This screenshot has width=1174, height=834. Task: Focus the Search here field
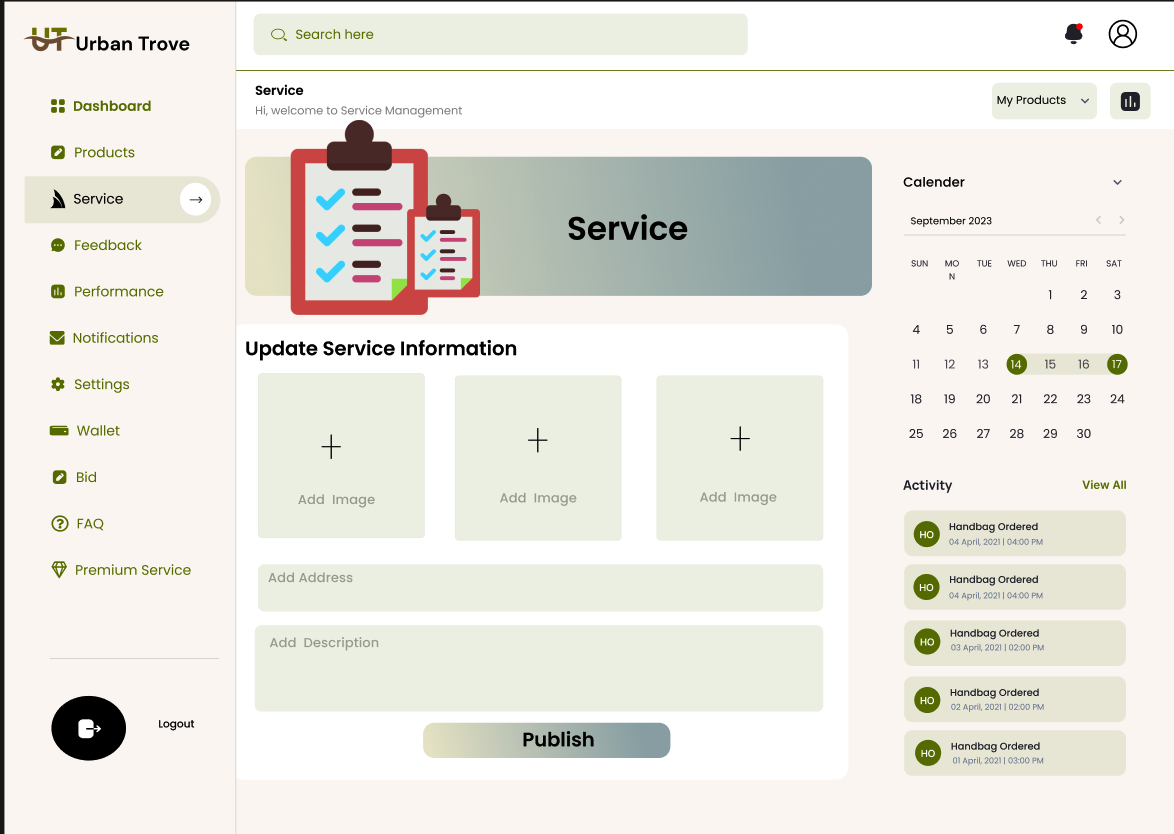pos(500,34)
